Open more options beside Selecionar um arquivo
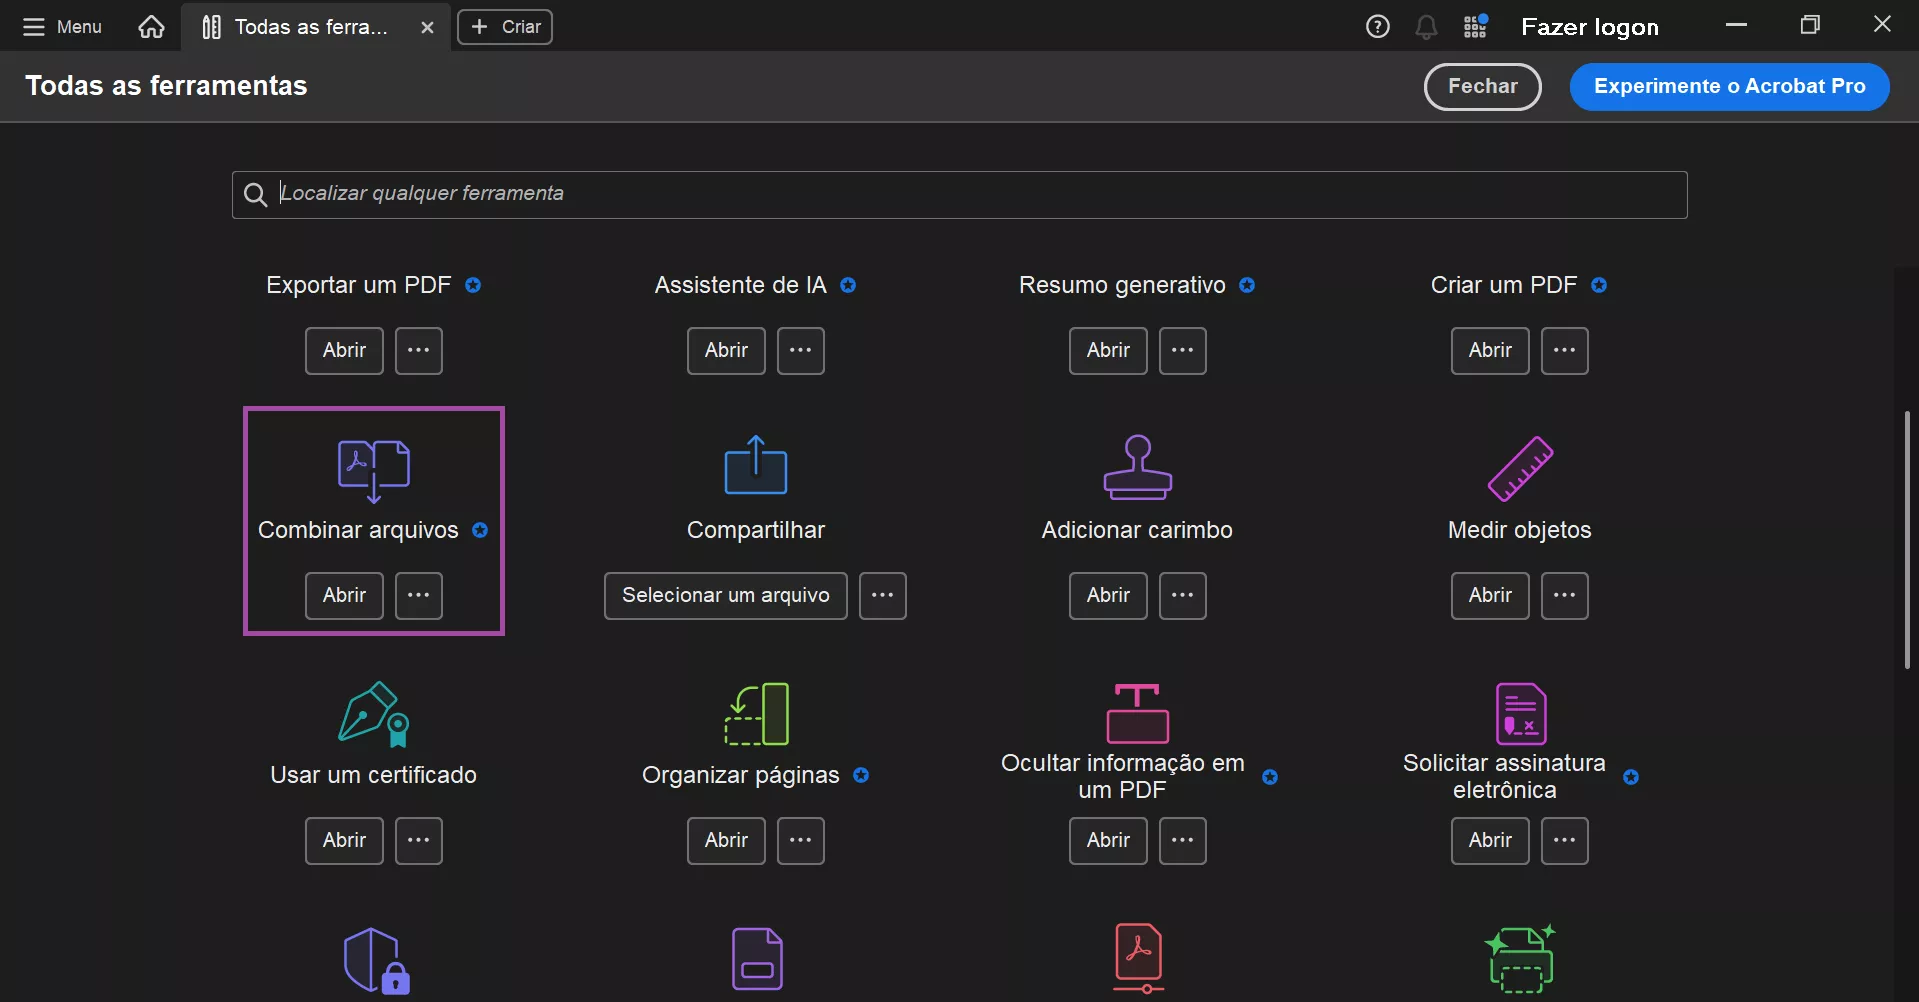Image resolution: width=1919 pixels, height=1002 pixels. (x=882, y=595)
